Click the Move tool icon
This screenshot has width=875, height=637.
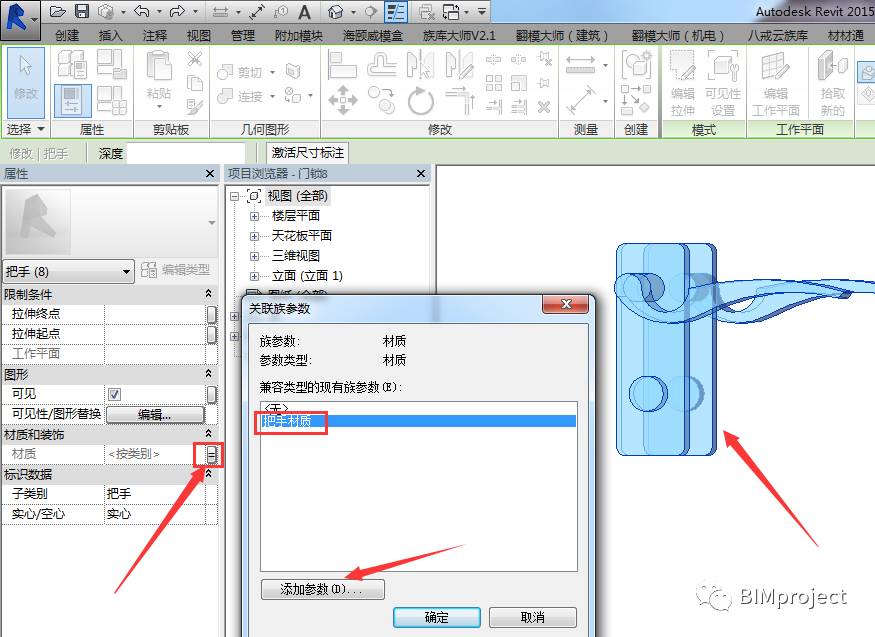pos(342,100)
